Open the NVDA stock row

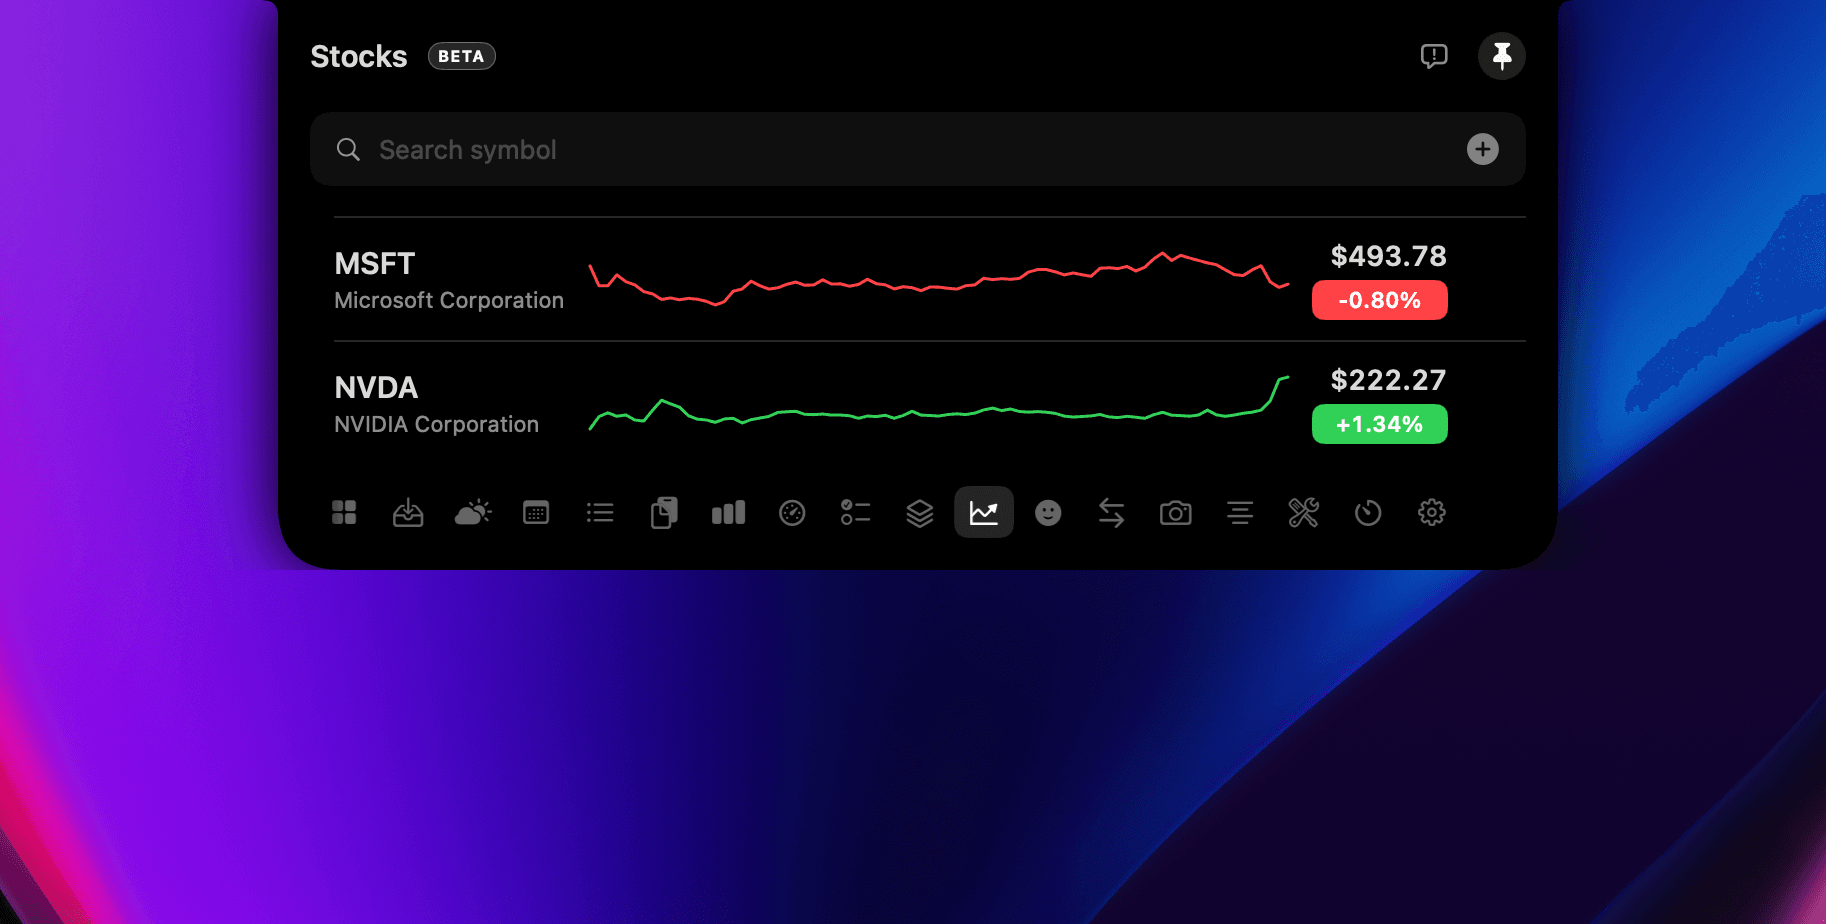(930, 403)
